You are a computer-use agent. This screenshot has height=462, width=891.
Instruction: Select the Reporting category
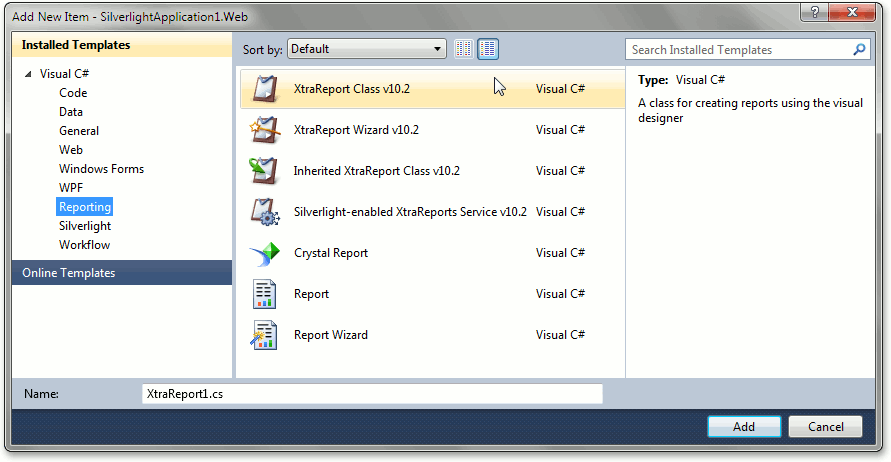click(85, 207)
